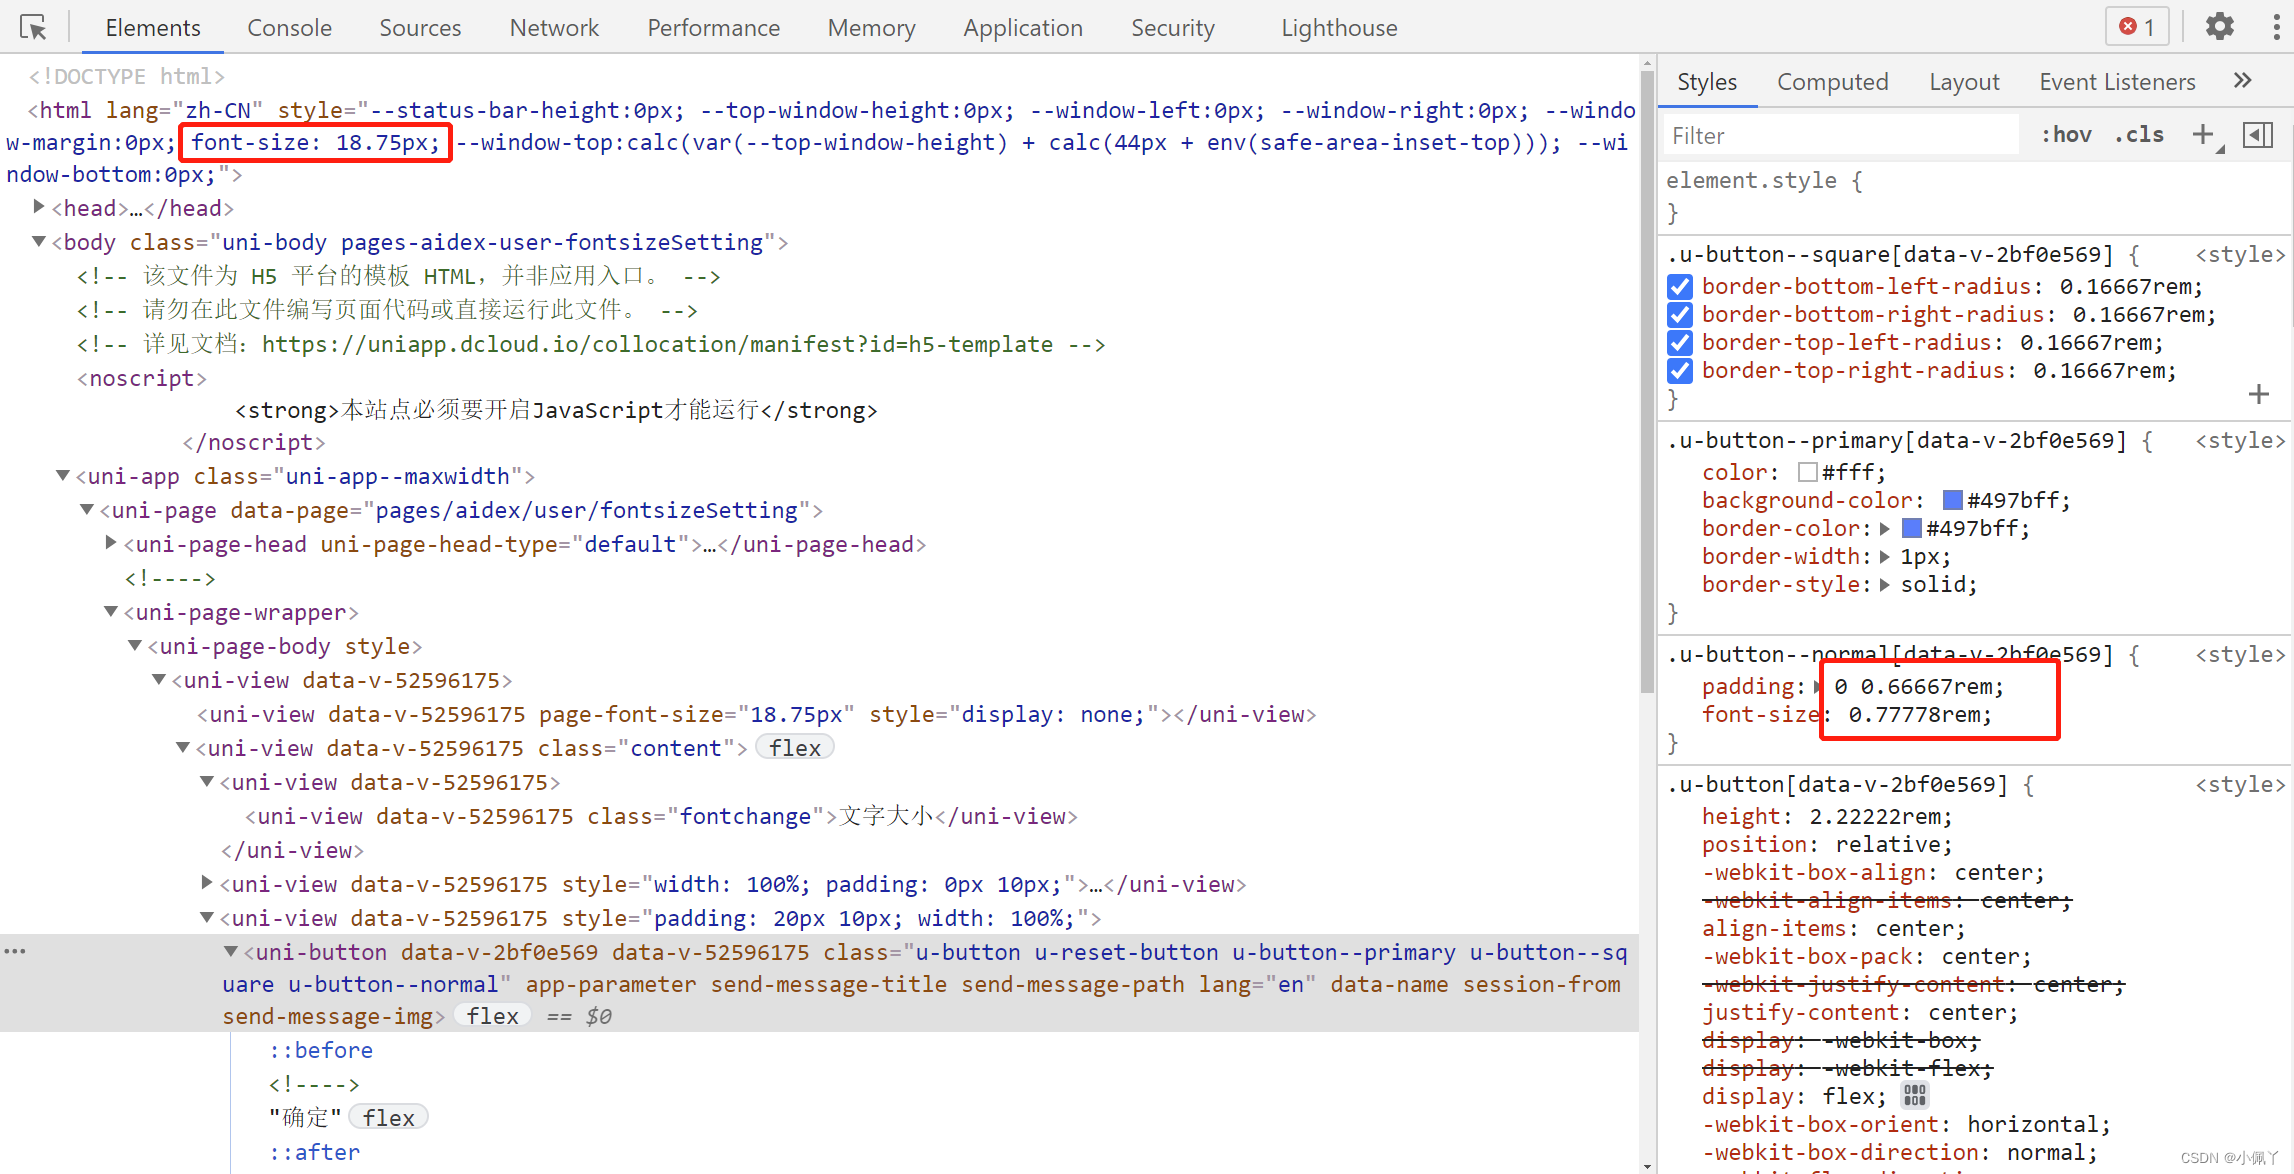Open color picker for background-color #497bff
This screenshot has width=2294, height=1174.
pos(1952,500)
